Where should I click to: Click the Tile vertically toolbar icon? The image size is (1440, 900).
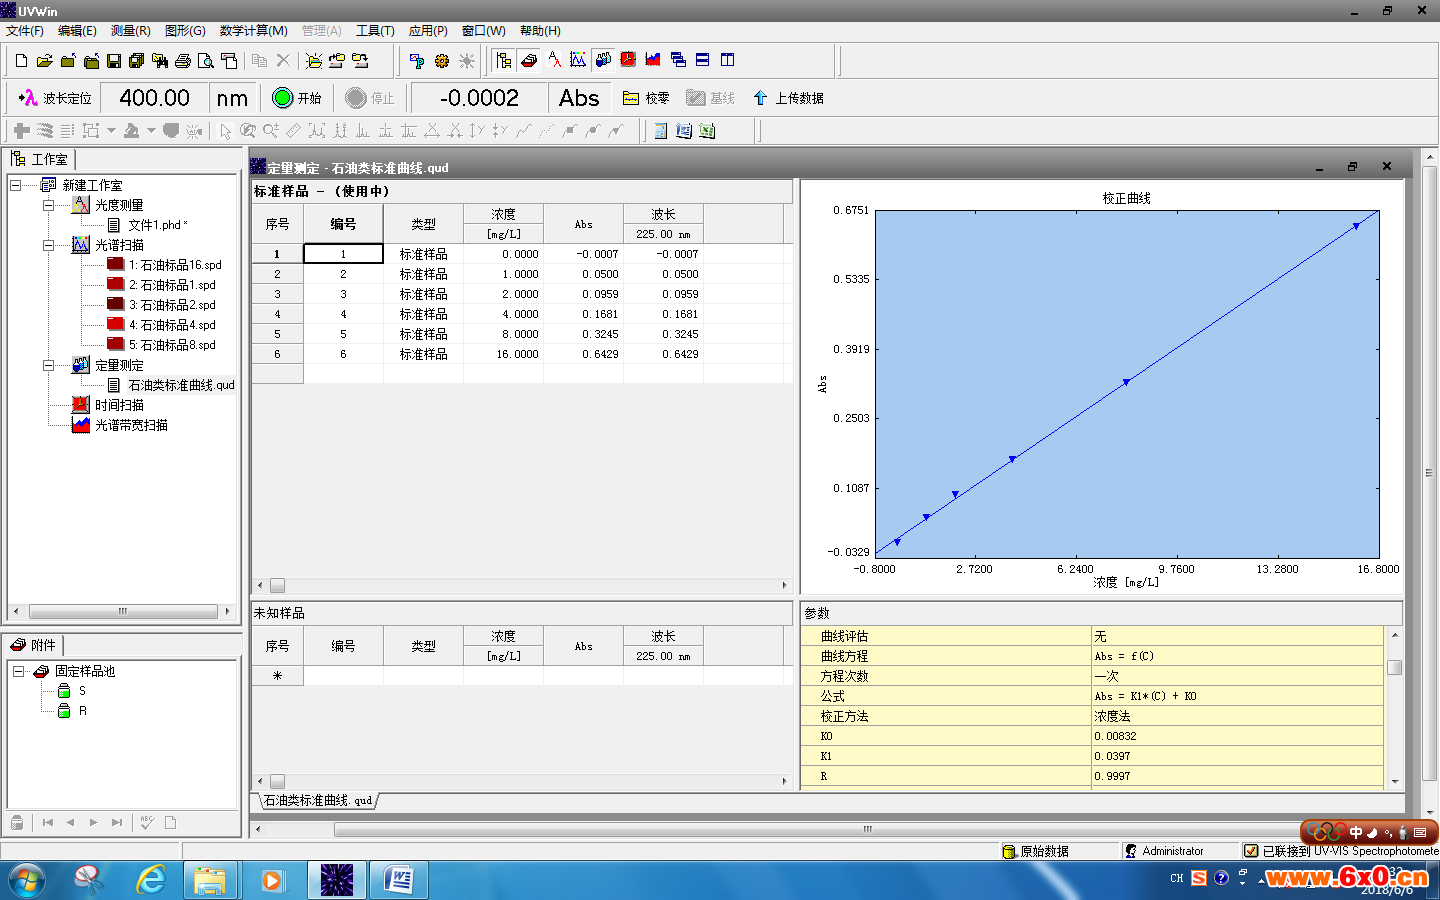click(728, 60)
